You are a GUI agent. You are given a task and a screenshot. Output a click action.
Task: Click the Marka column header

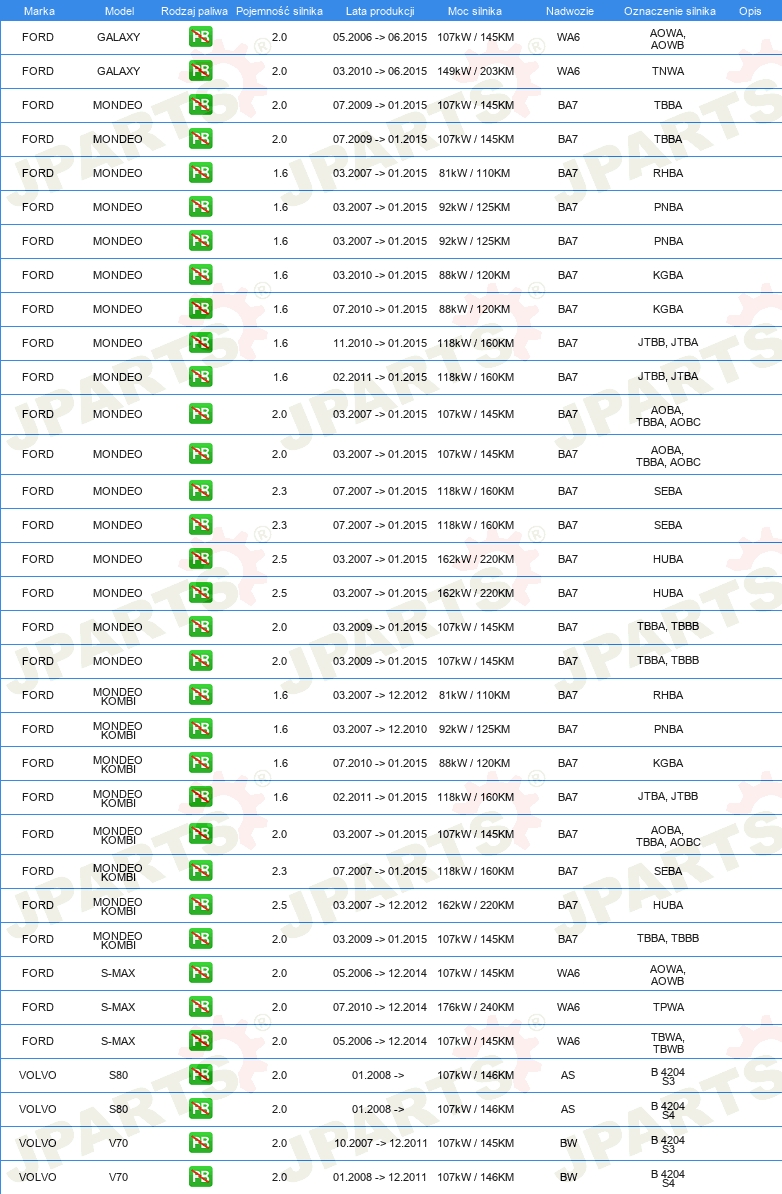[x=39, y=11]
